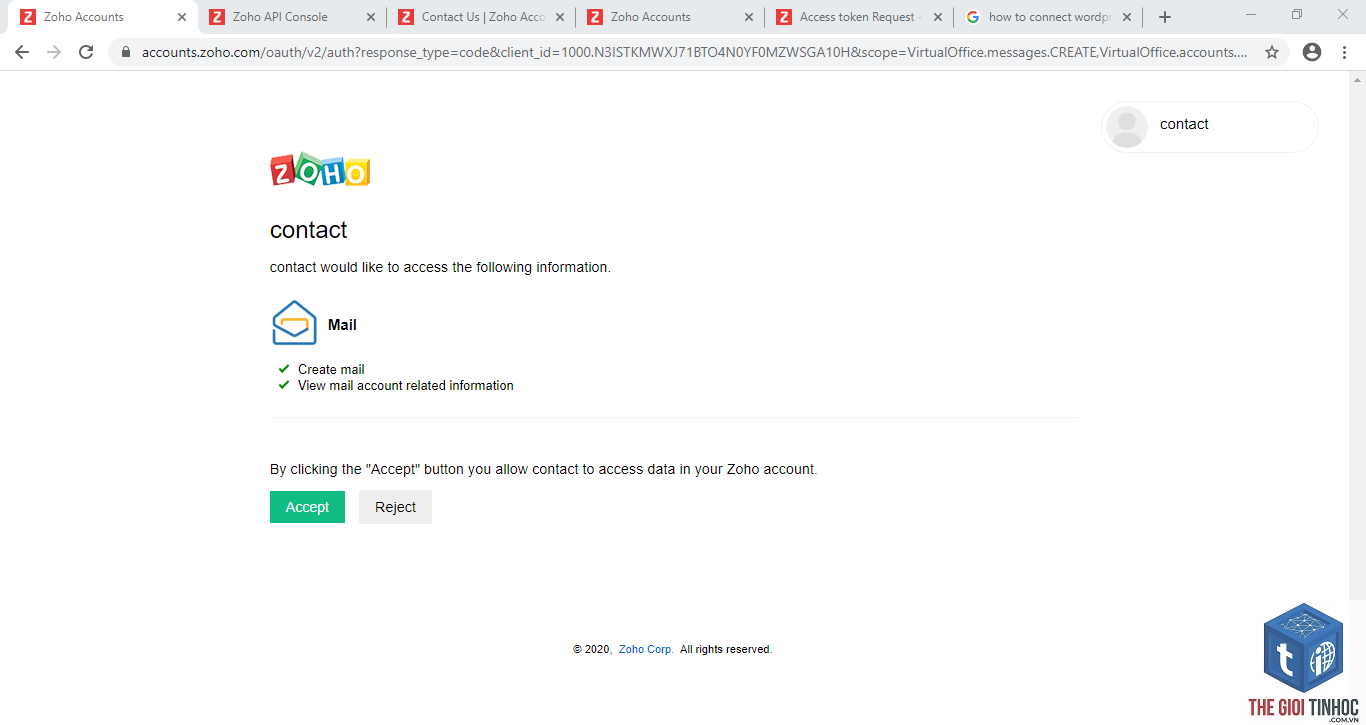This screenshot has height=725, width=1366.
Task: Restore down the Chrome window
Action: pos(1297,14)
